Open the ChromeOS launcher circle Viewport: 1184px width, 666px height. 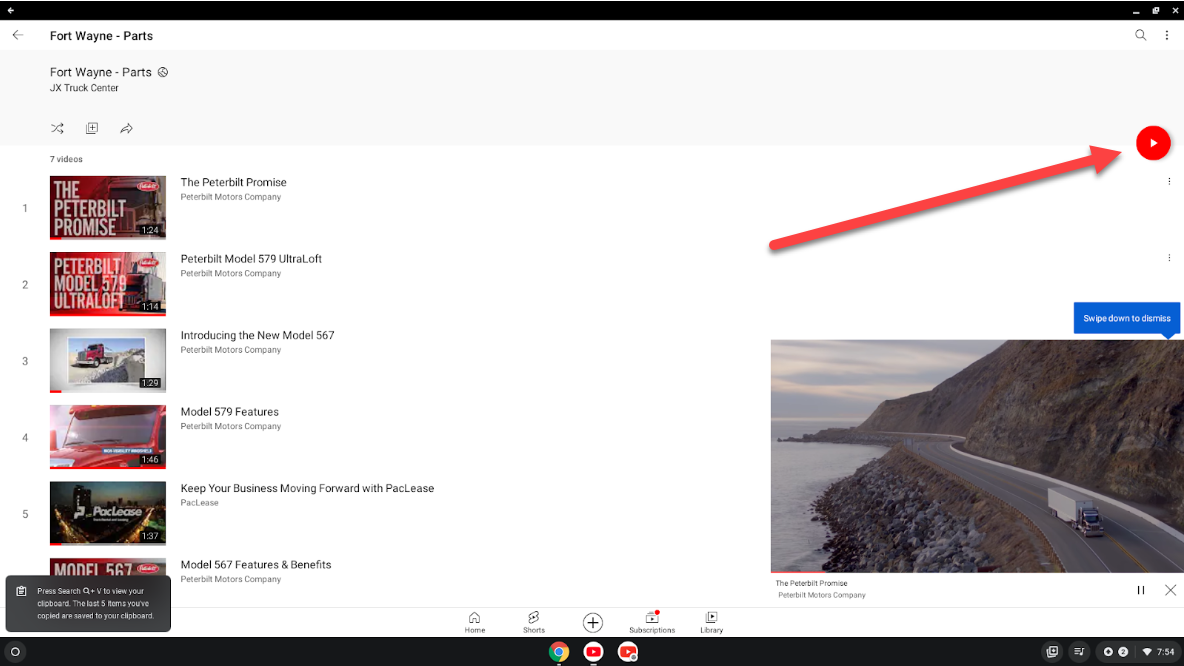click(x=15, y=652)
